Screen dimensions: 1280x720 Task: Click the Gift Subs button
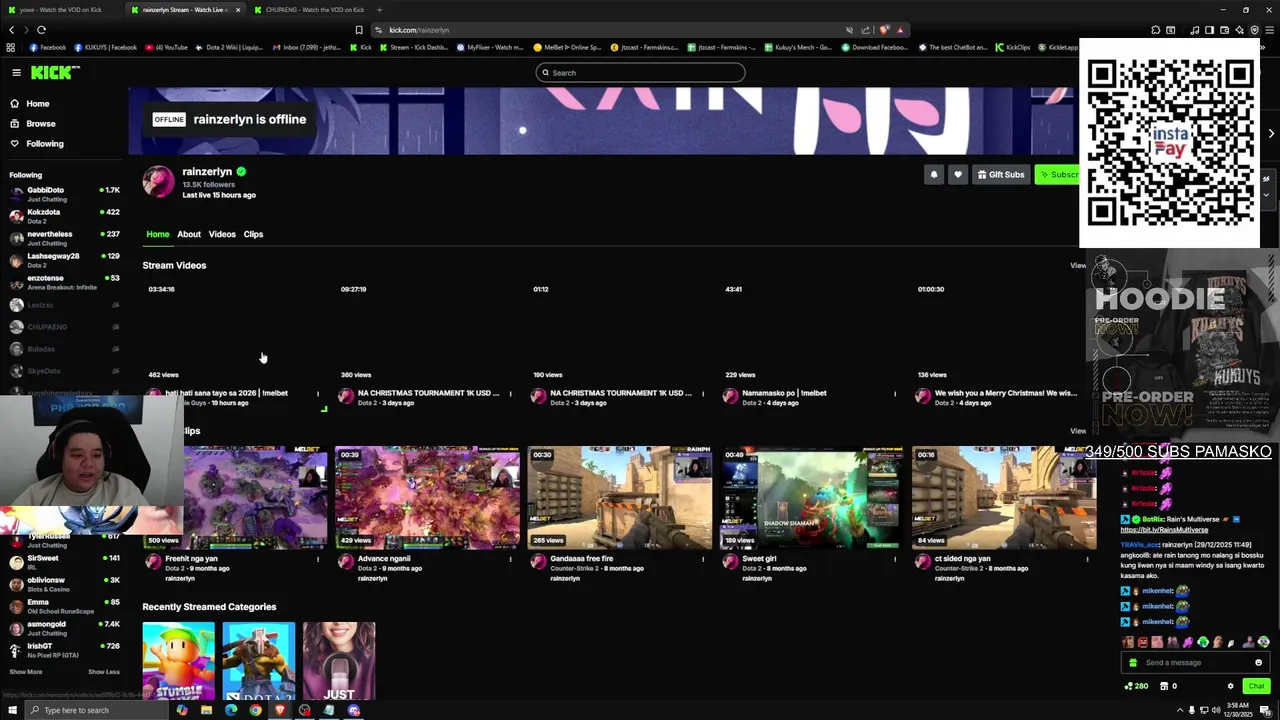[1001, 175]
